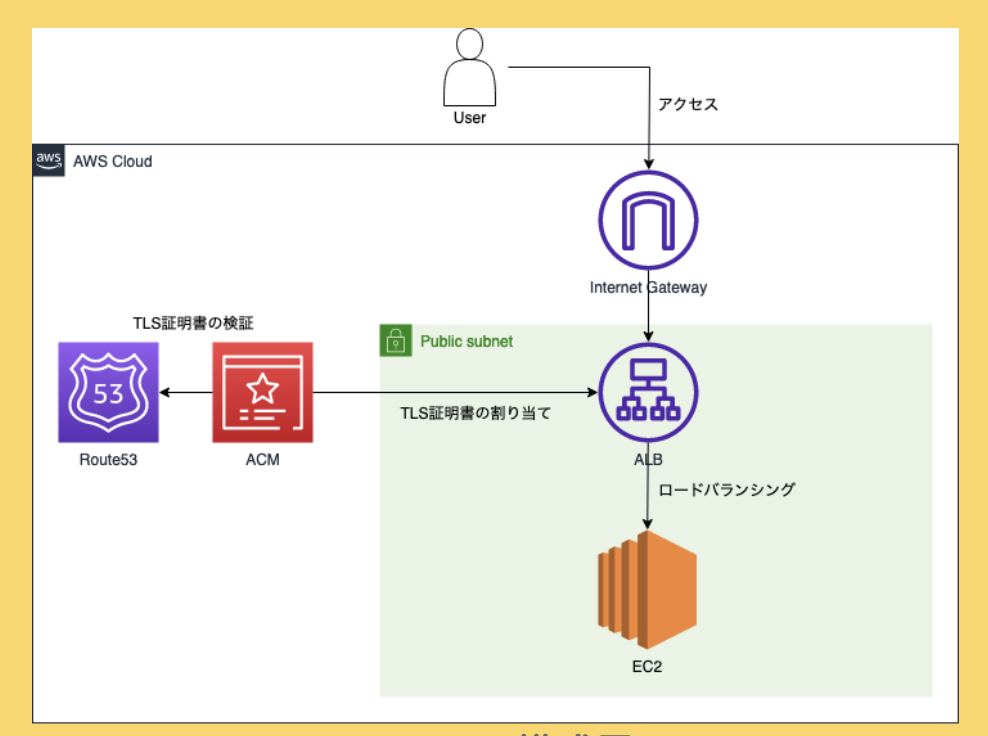988x736 pixels.
Task: Click the User person icon
Action: tap(469, 67)
